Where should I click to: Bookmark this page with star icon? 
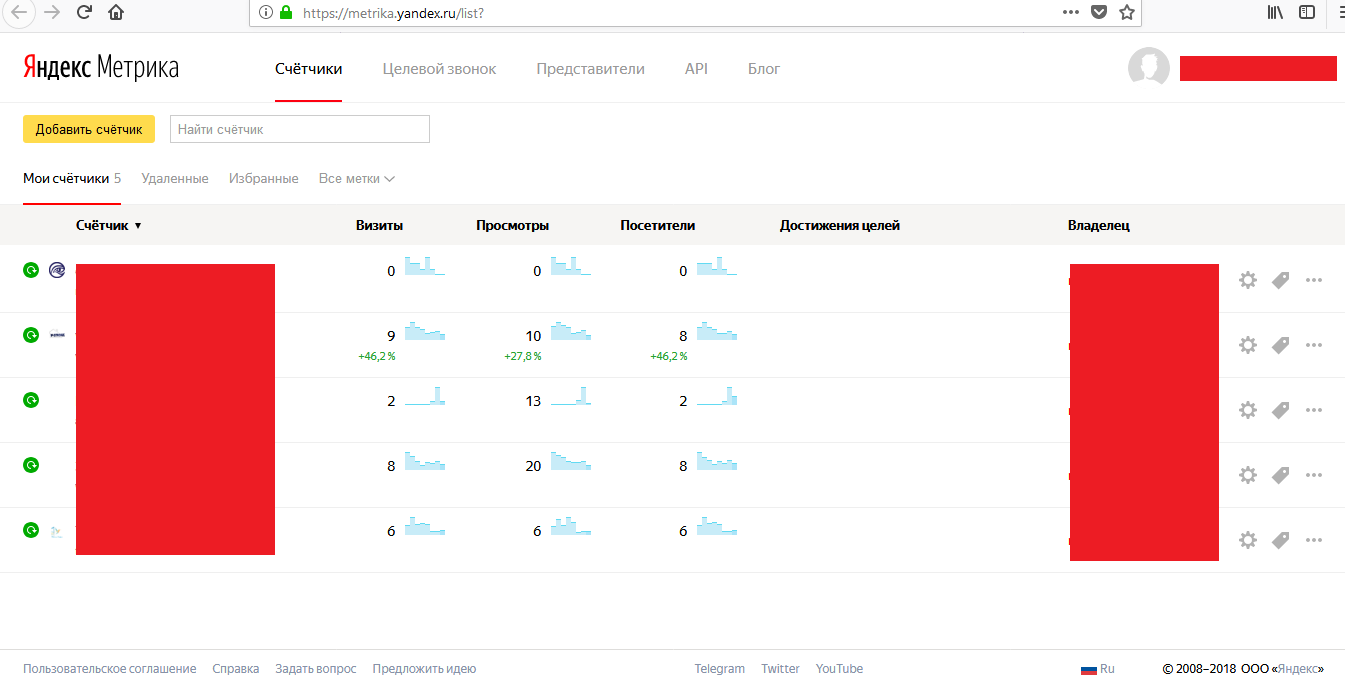1127,12
